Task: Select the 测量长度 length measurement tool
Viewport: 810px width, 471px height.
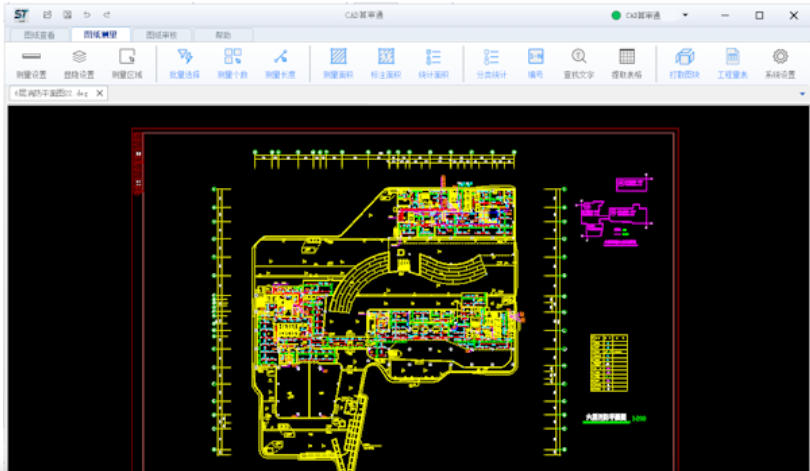Action: pos(281,64)
